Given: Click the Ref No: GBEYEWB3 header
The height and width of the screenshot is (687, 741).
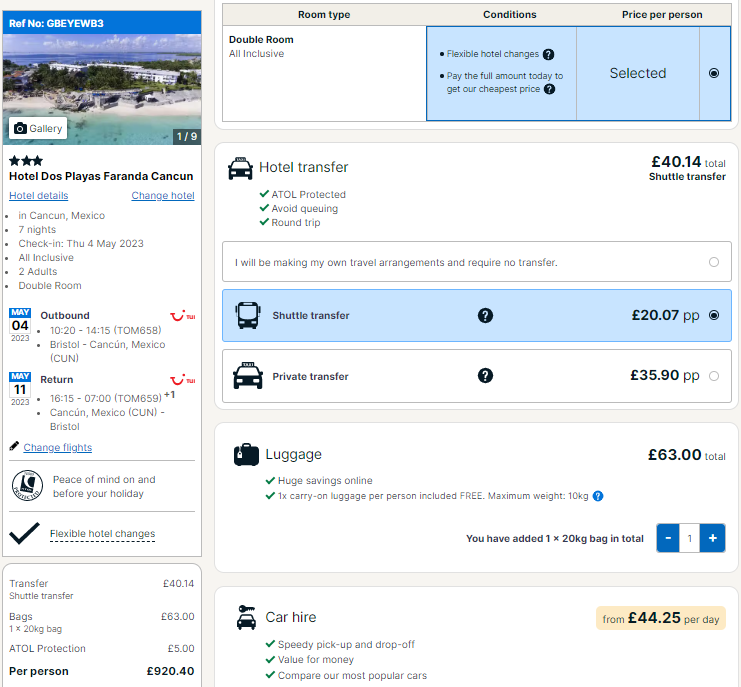Looking at the screenshot, I should point(102,23).
